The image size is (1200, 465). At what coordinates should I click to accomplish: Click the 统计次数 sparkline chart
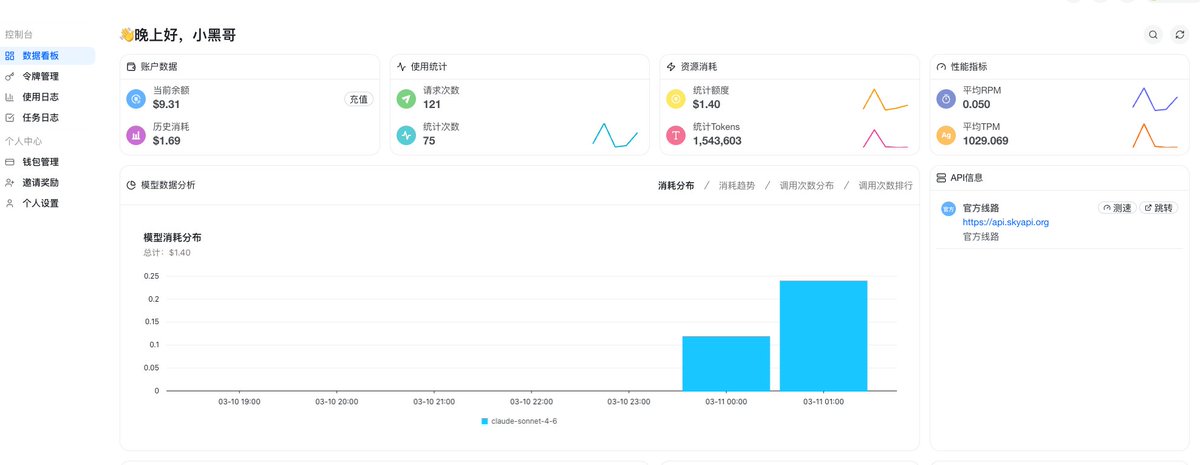[x=615, y=135]
